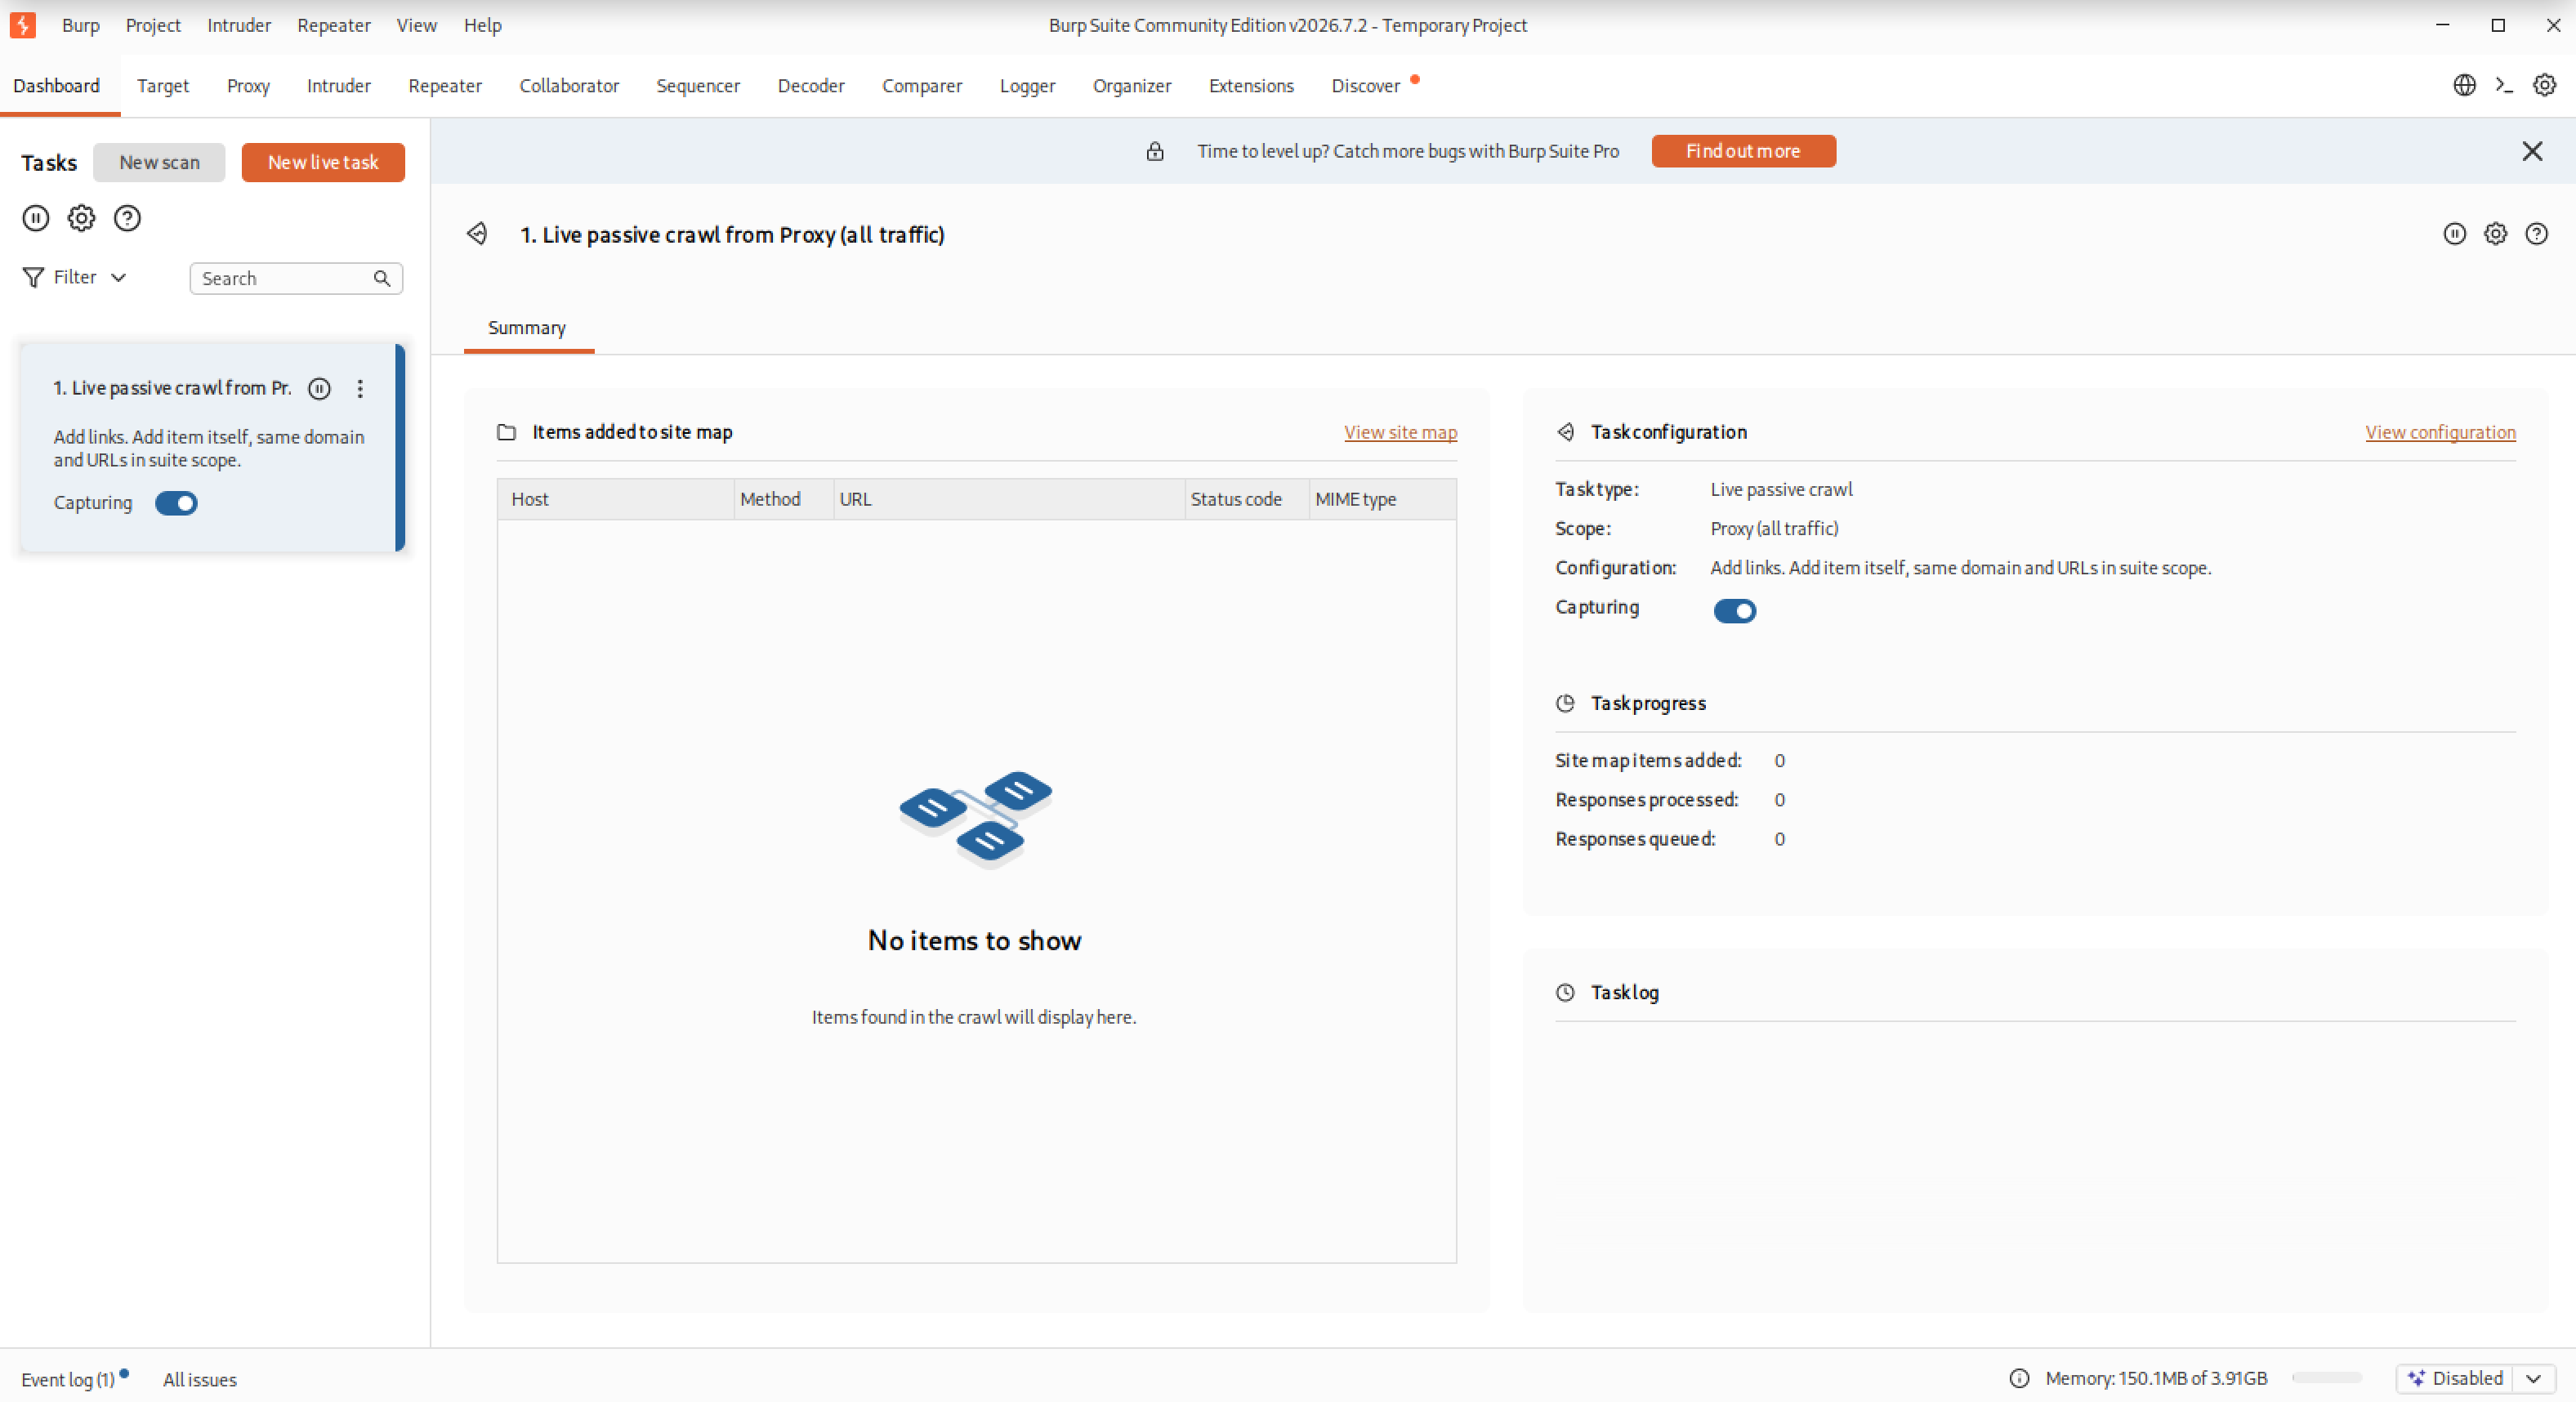
Task: Switch to the Target tab
Action: [163, 85]
